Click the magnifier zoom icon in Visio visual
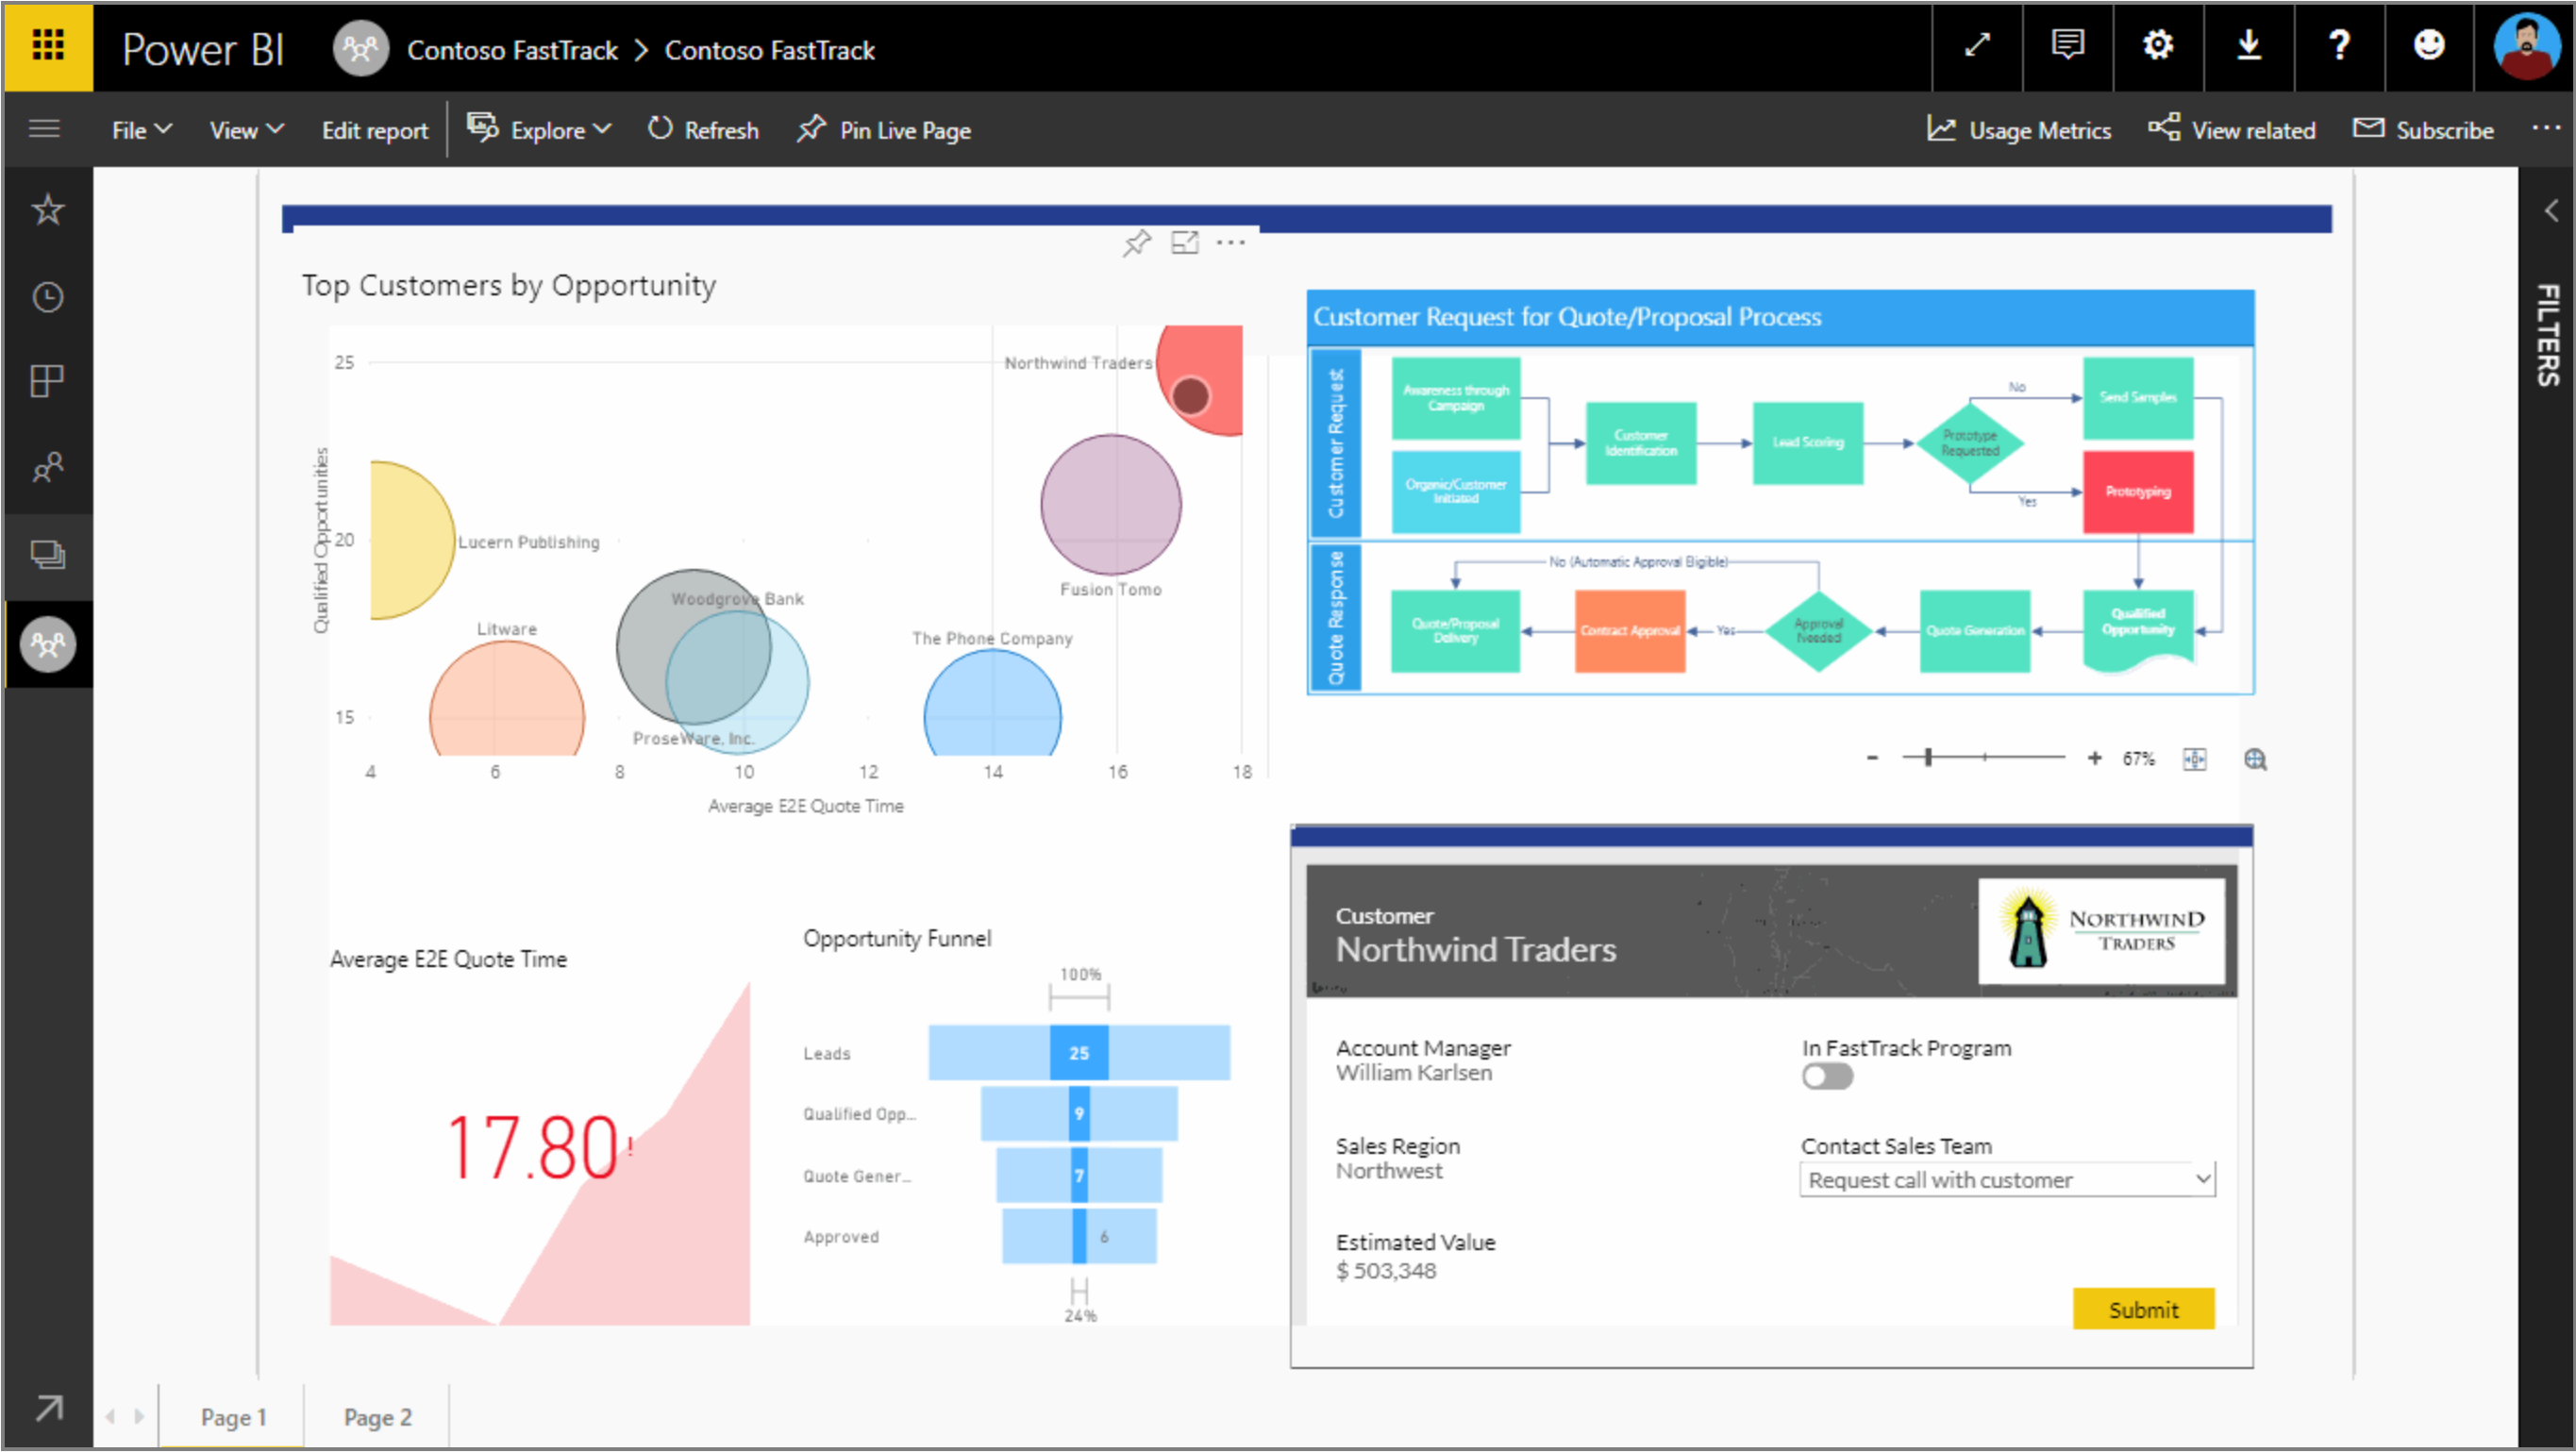Screen dimensions: 2576x1452 [x=2255, y=759]
